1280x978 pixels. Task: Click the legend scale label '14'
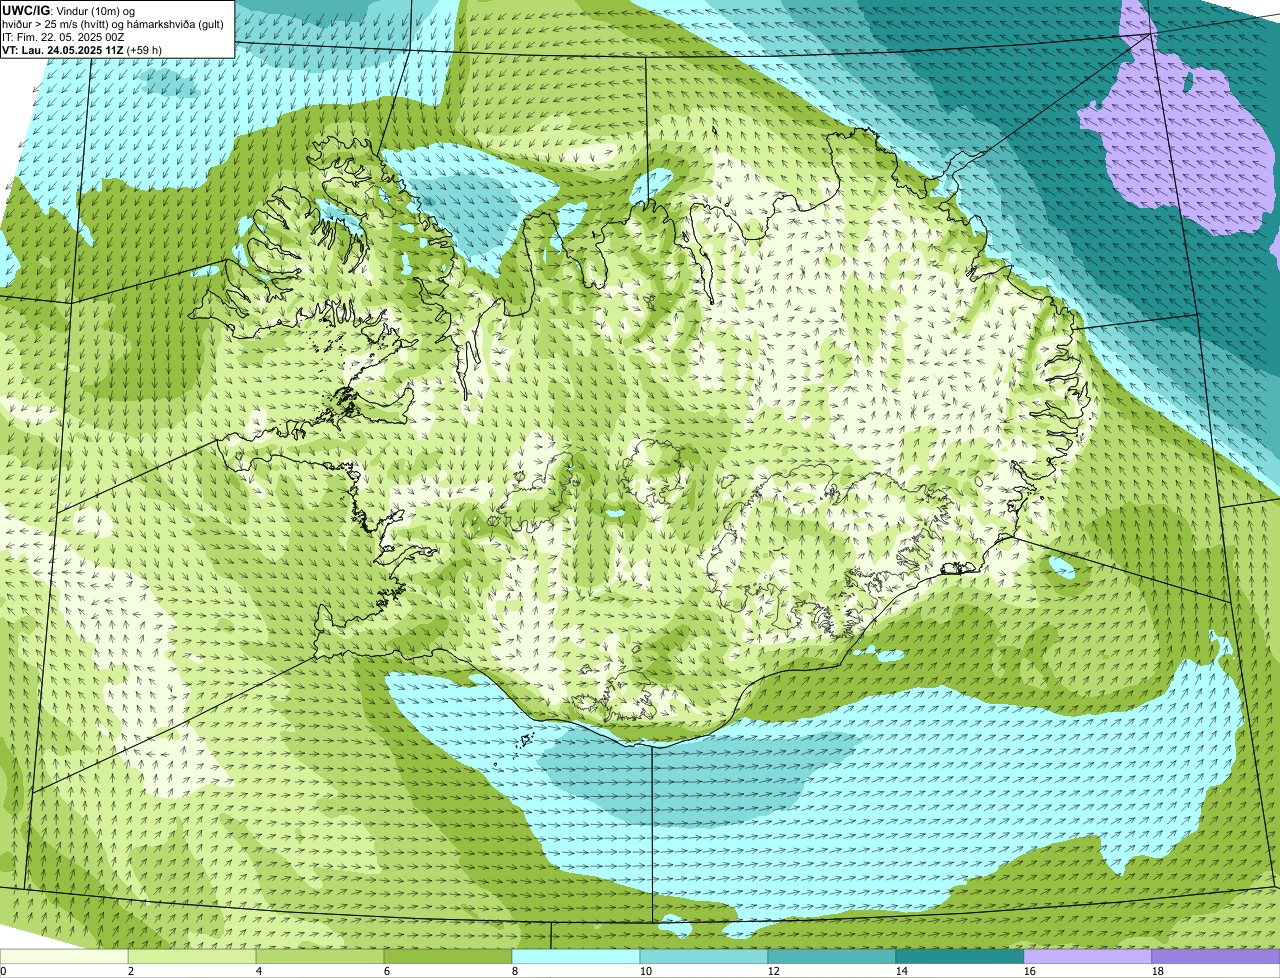click(902, 971)
